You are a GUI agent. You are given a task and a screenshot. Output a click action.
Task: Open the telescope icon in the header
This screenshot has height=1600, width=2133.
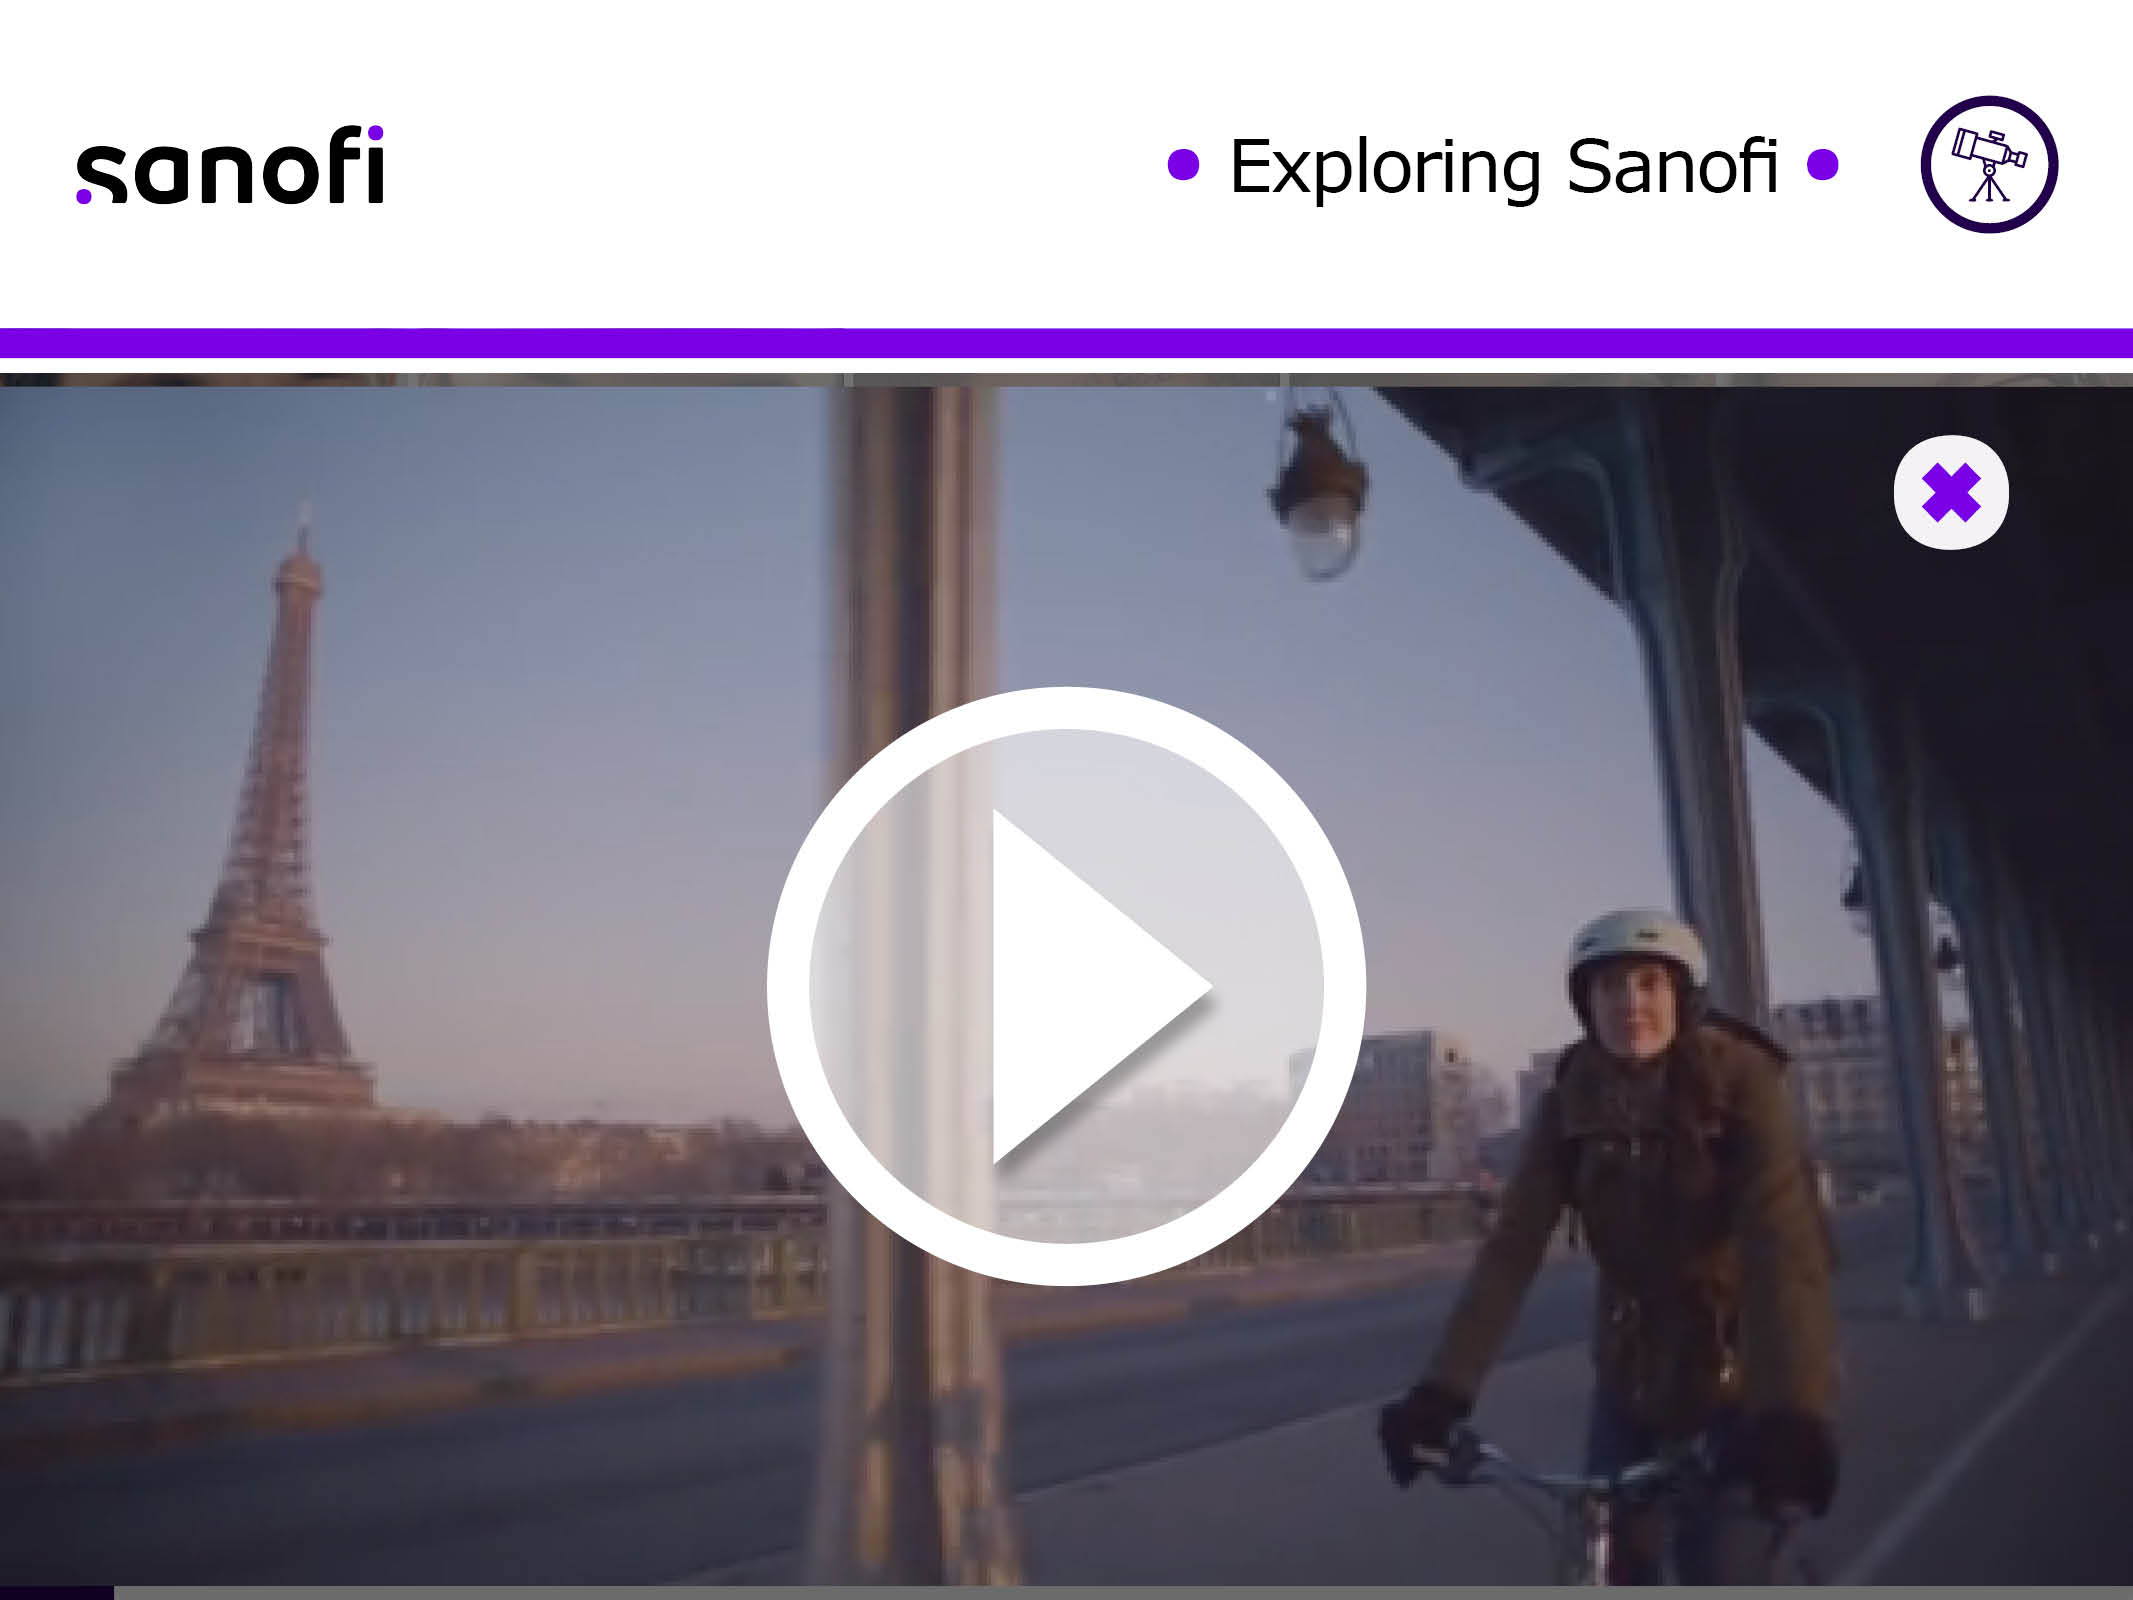pos(1989,164)
